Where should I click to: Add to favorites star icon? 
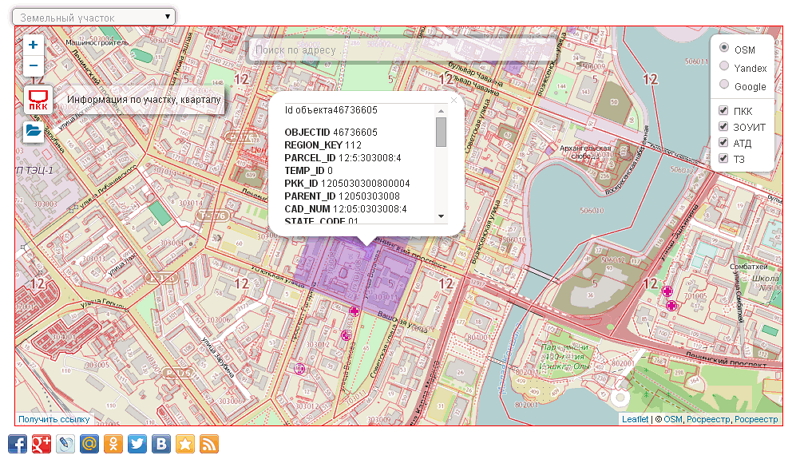point(185,444)
